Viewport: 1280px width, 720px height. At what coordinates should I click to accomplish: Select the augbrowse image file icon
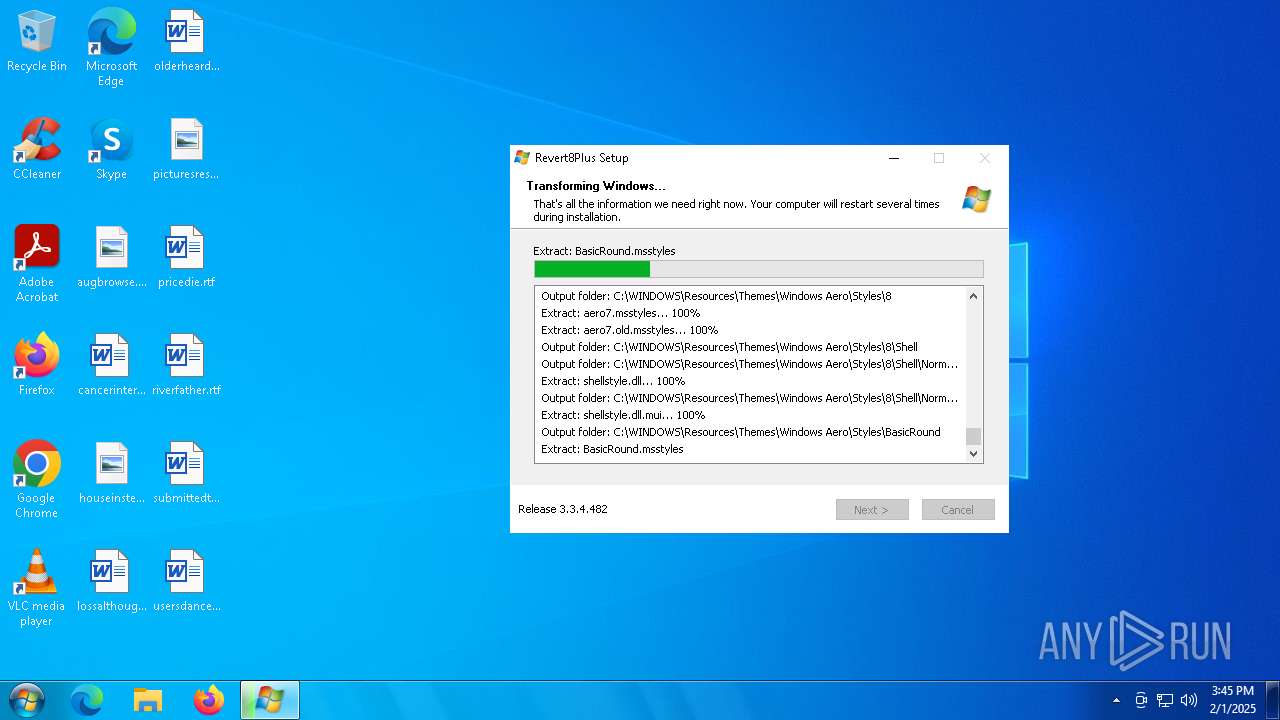[111, 258]
